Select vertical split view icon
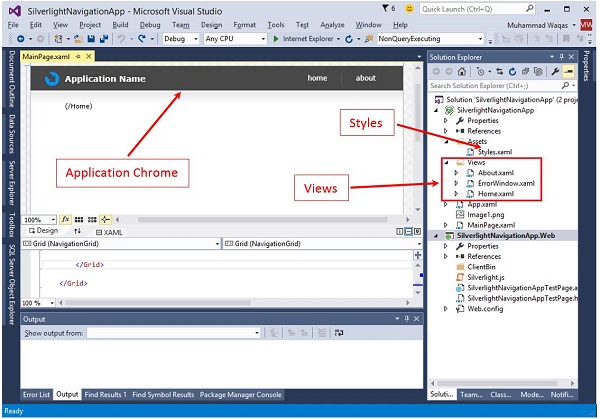The width and height of the screenshot is (600, 419). pyautogui.click(x=400, y=232)
